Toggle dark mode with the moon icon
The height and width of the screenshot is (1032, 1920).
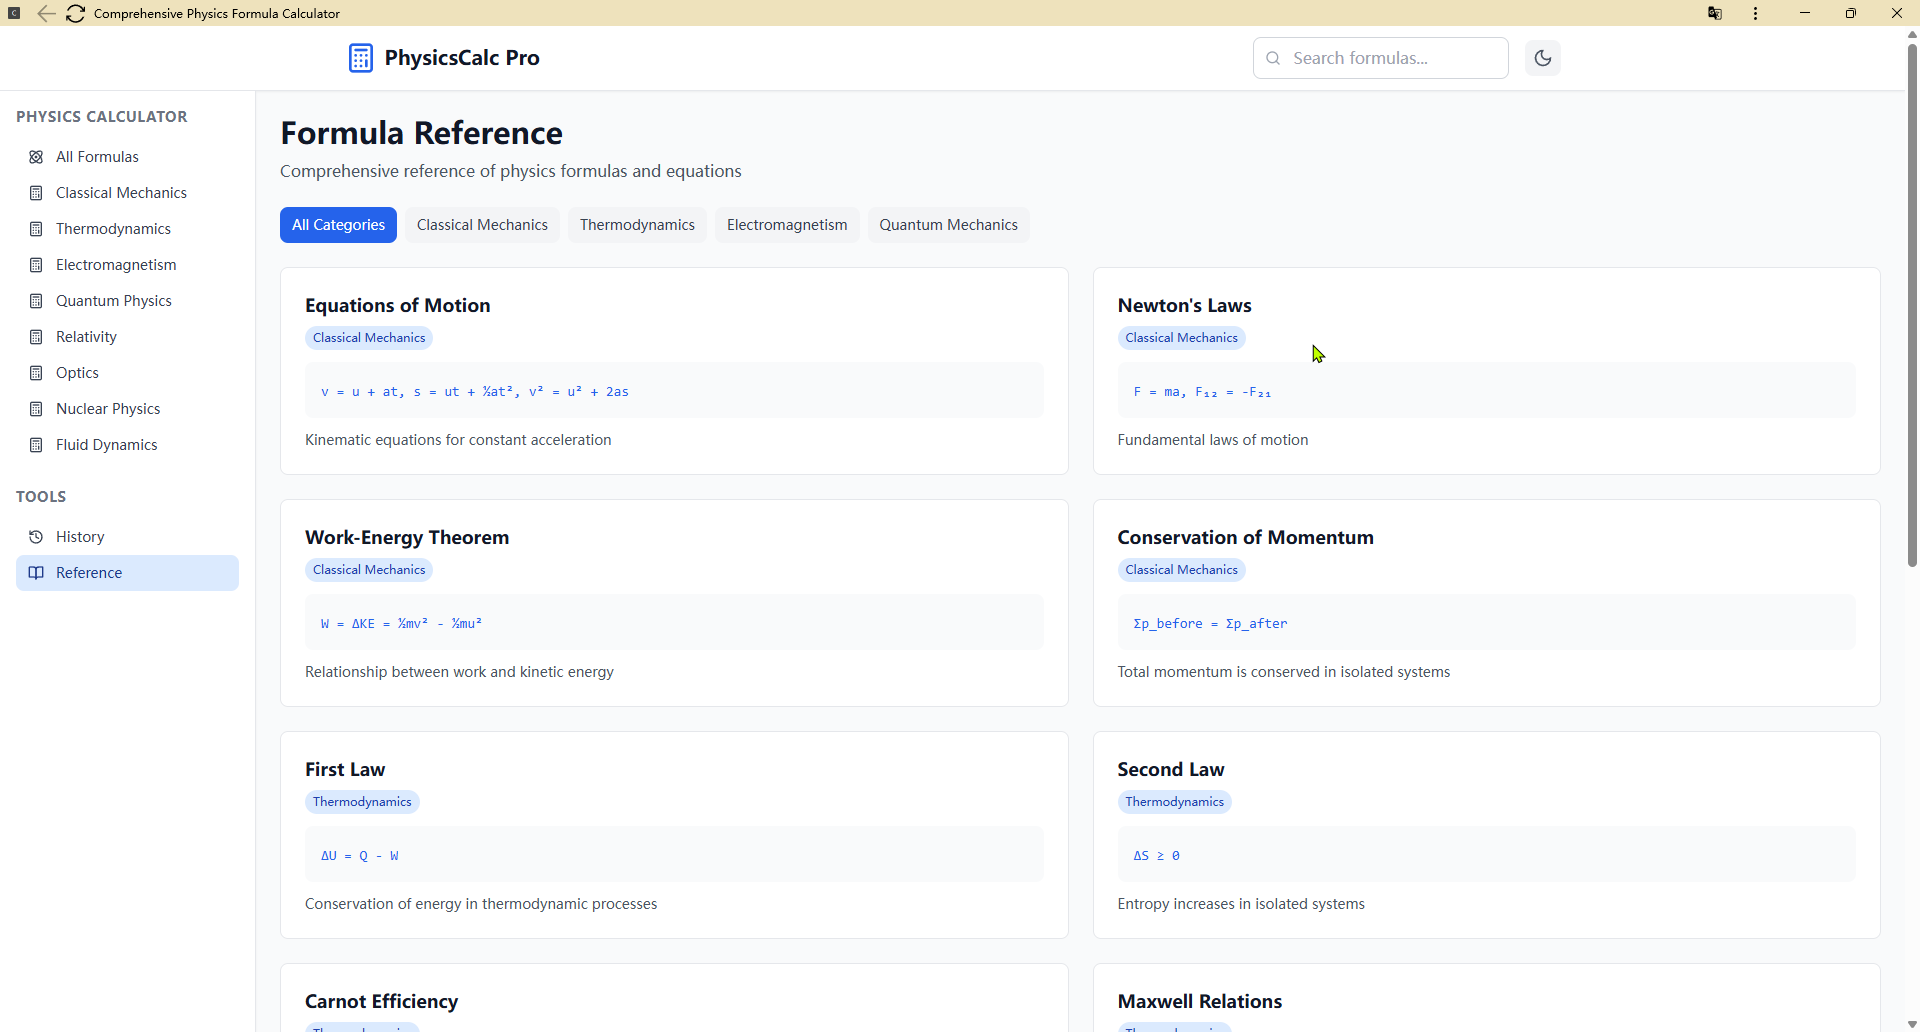tap(1543, 58)
